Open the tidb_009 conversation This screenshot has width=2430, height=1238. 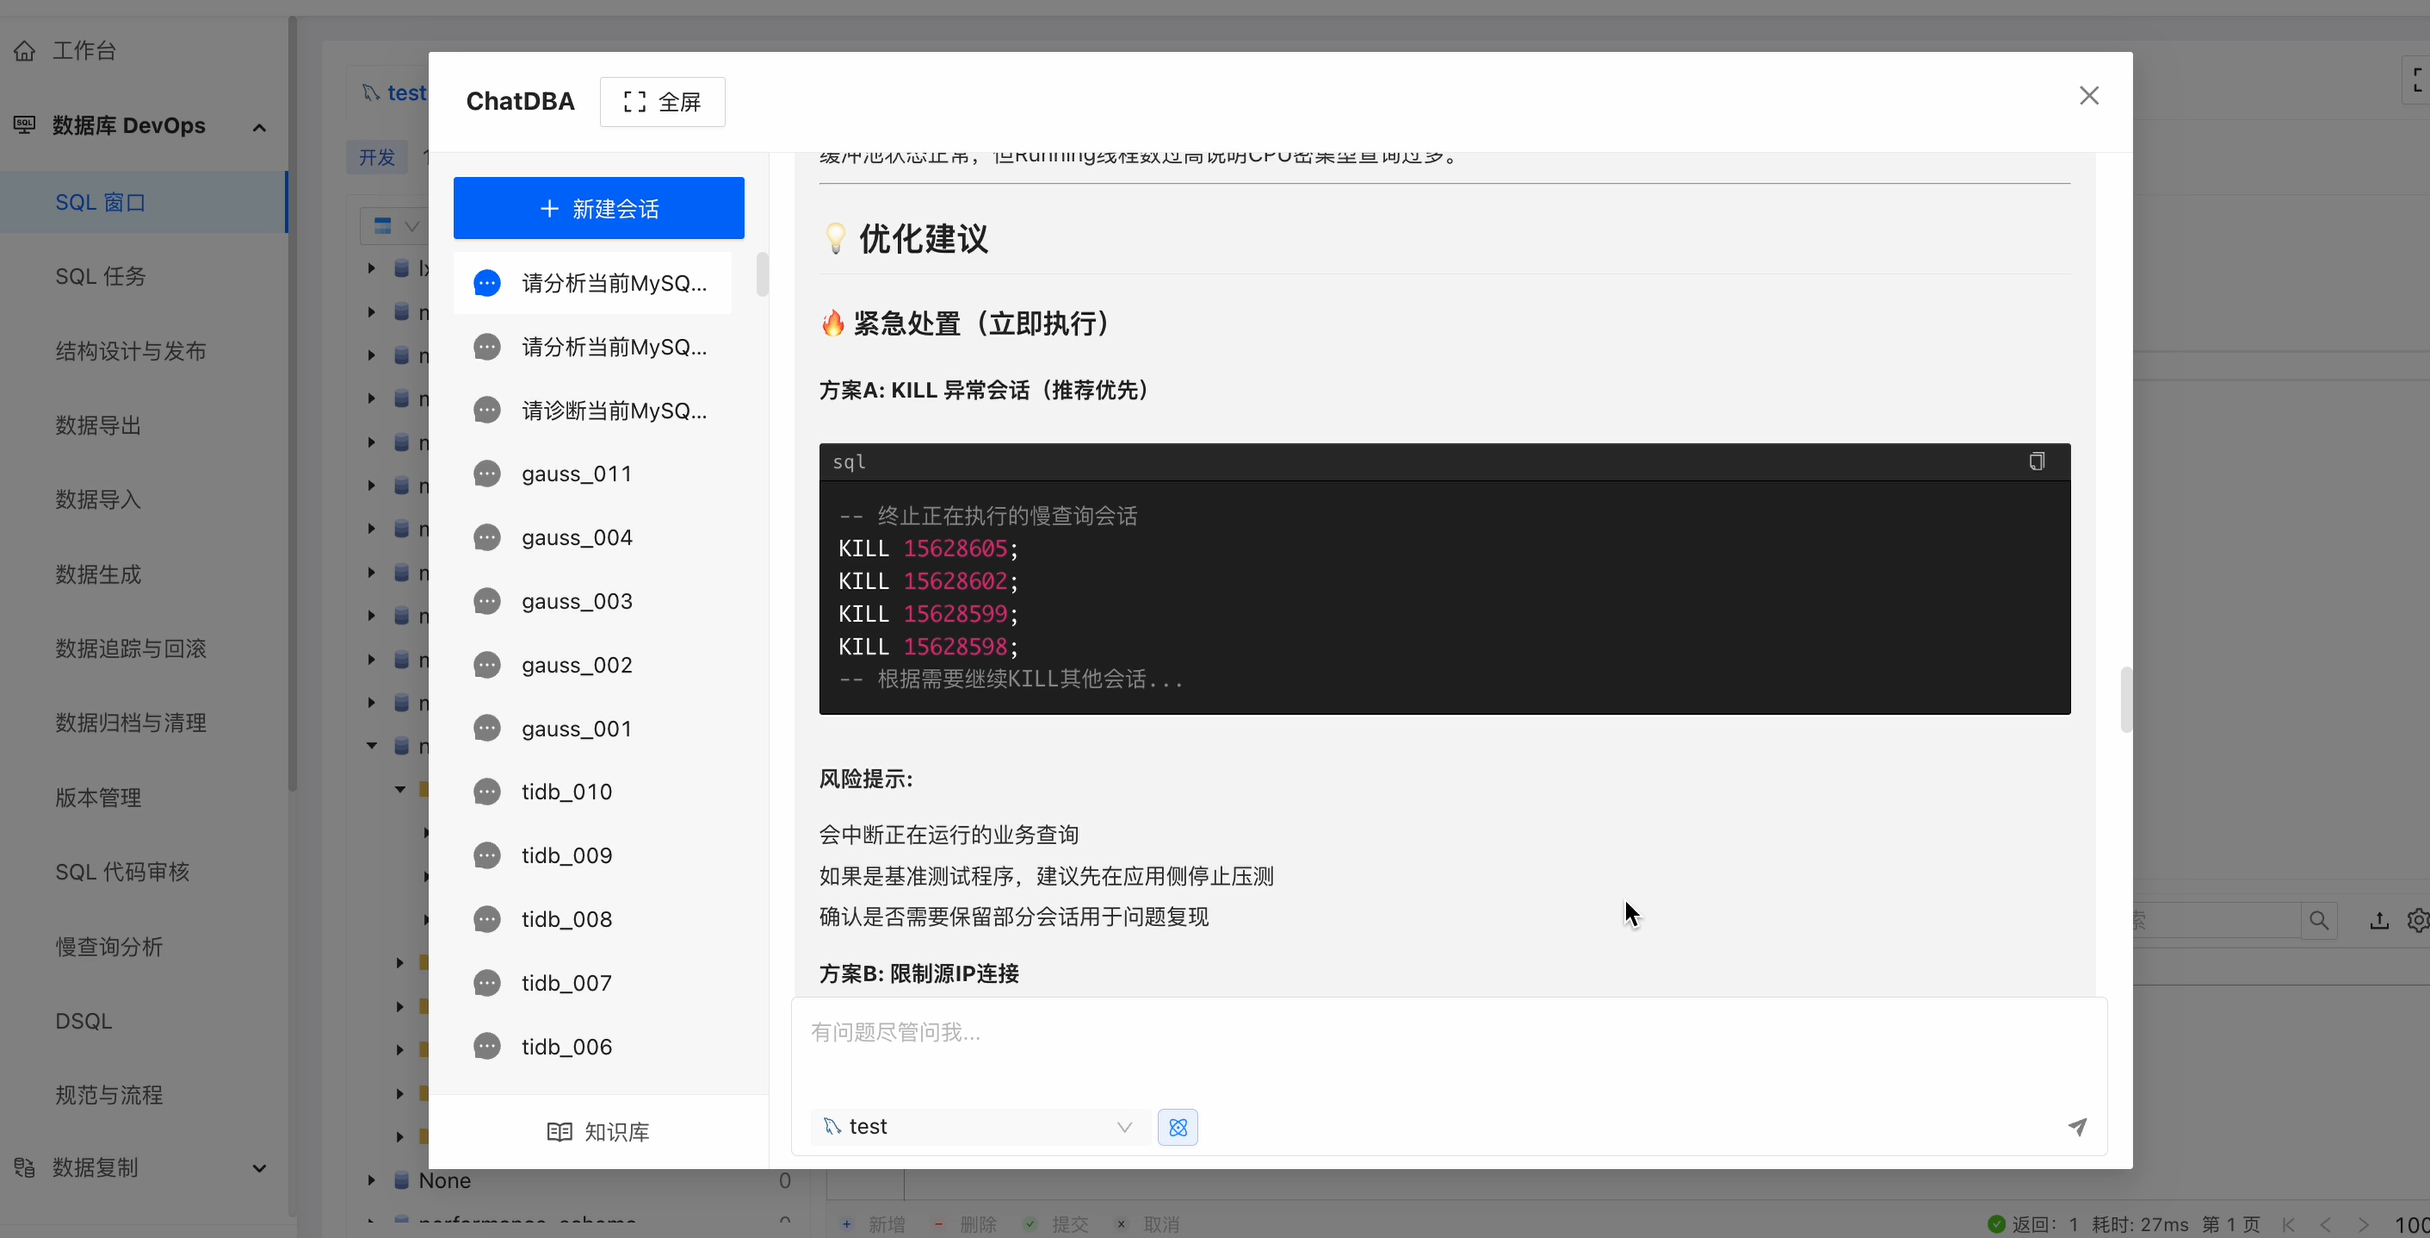tap(592, 856)
